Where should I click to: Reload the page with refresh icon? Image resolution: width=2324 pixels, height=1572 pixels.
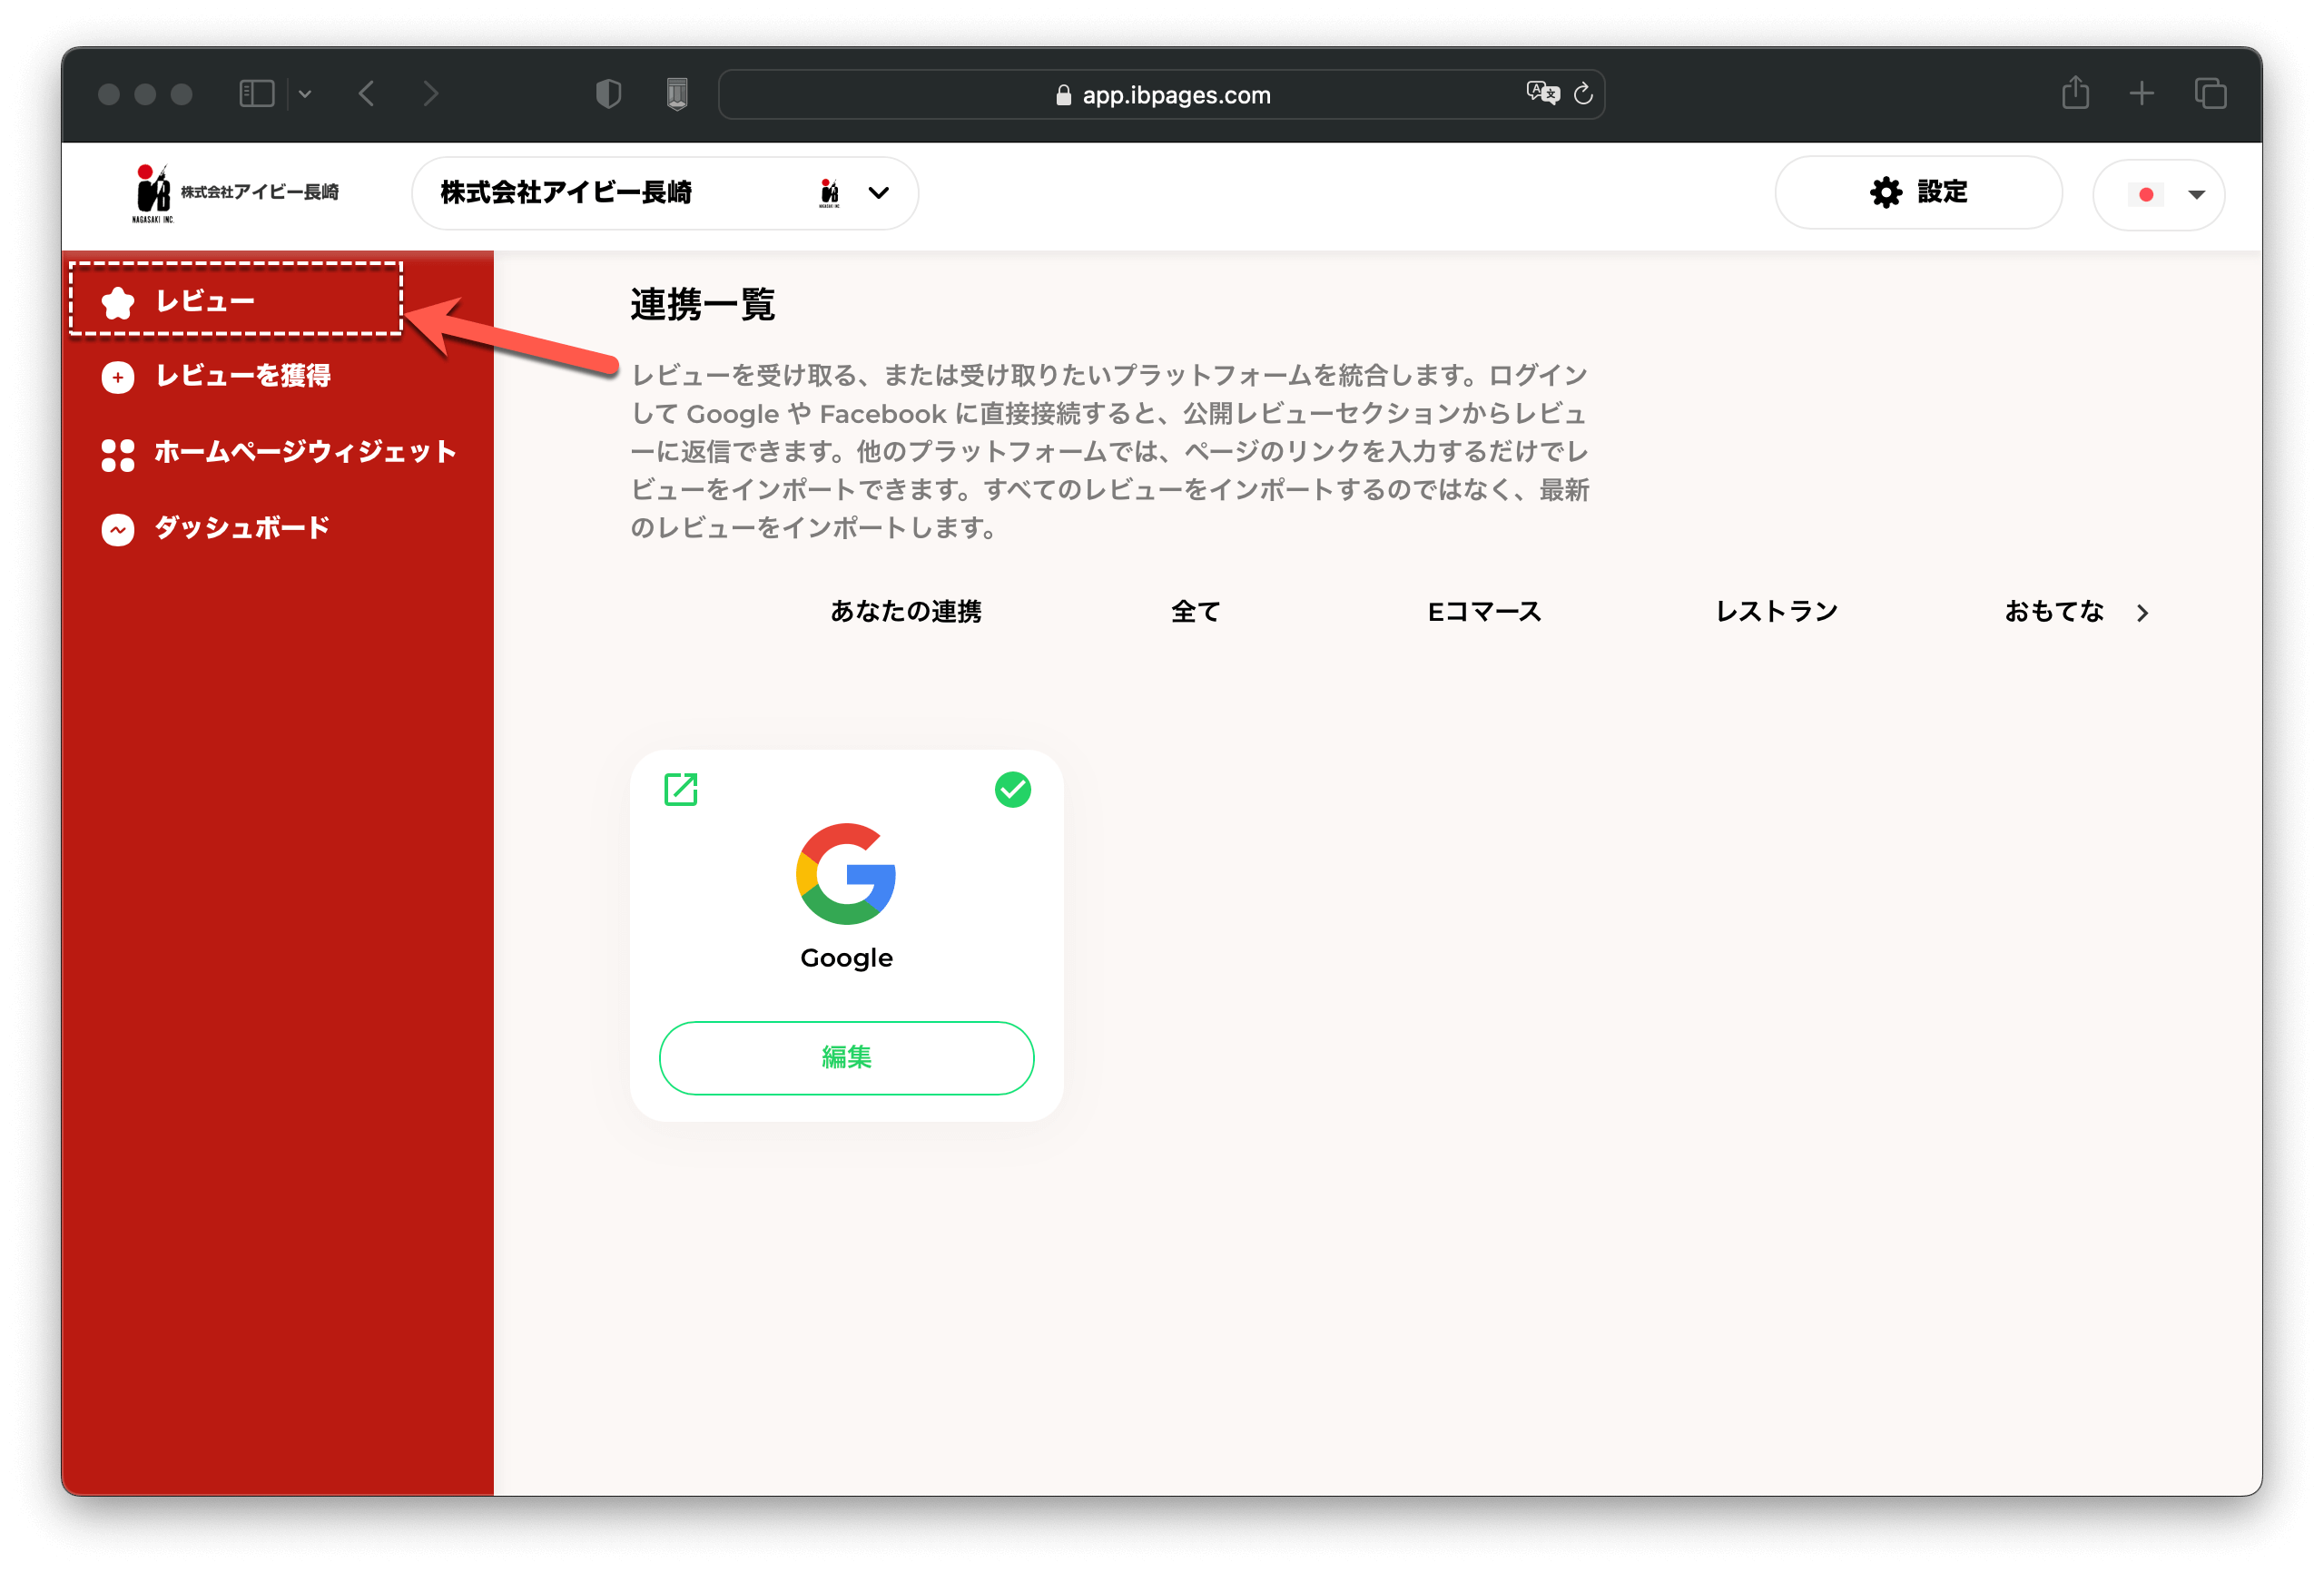point(1583,94)
